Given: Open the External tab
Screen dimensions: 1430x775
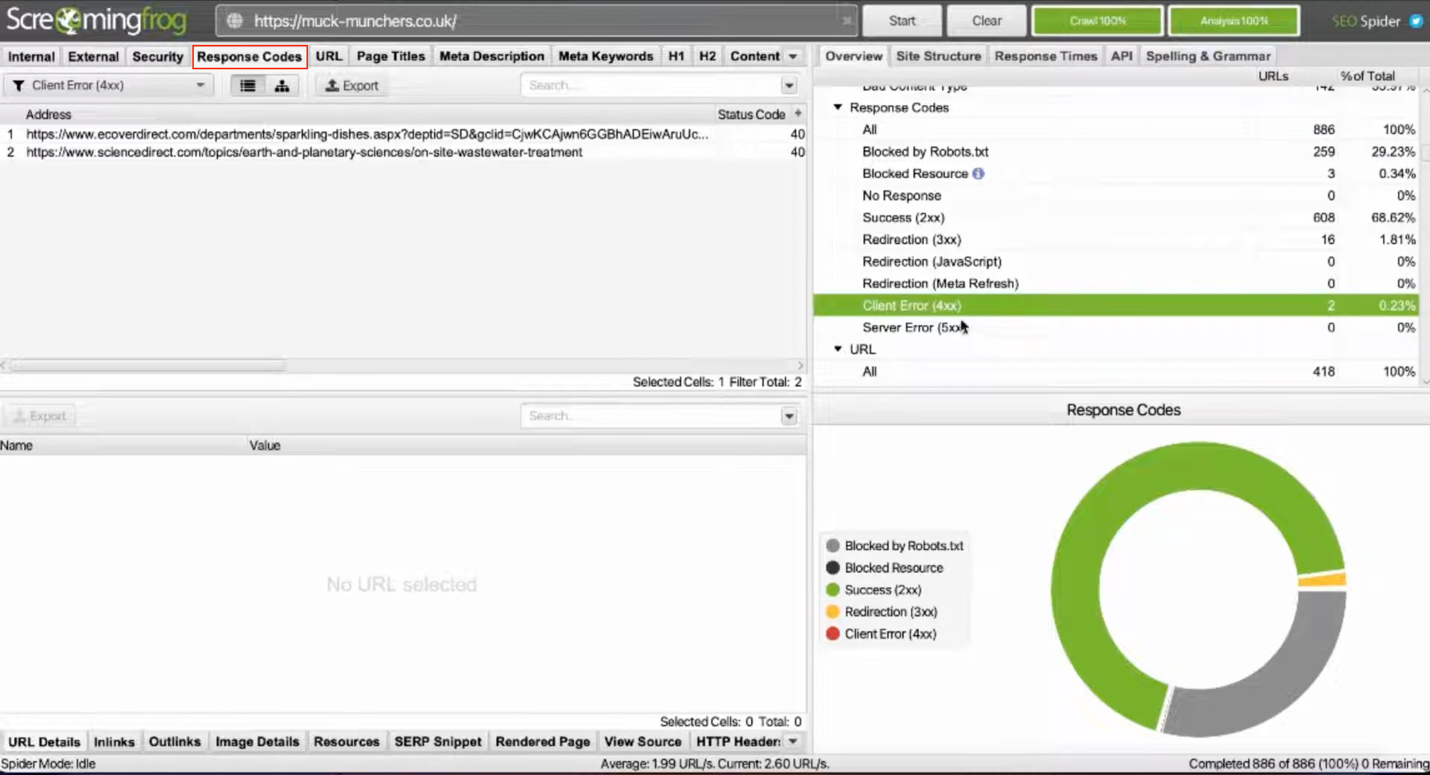Looking at the screenshot, I should 93,57.
